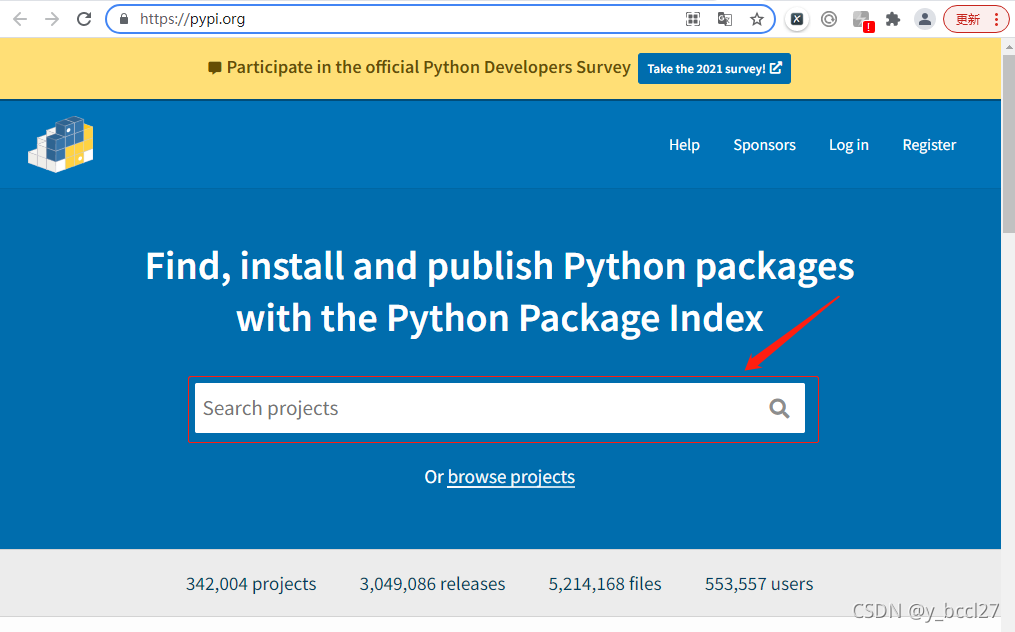
Task: Click the 5,214,168 files statistic
Action: [x=605, y=584]
